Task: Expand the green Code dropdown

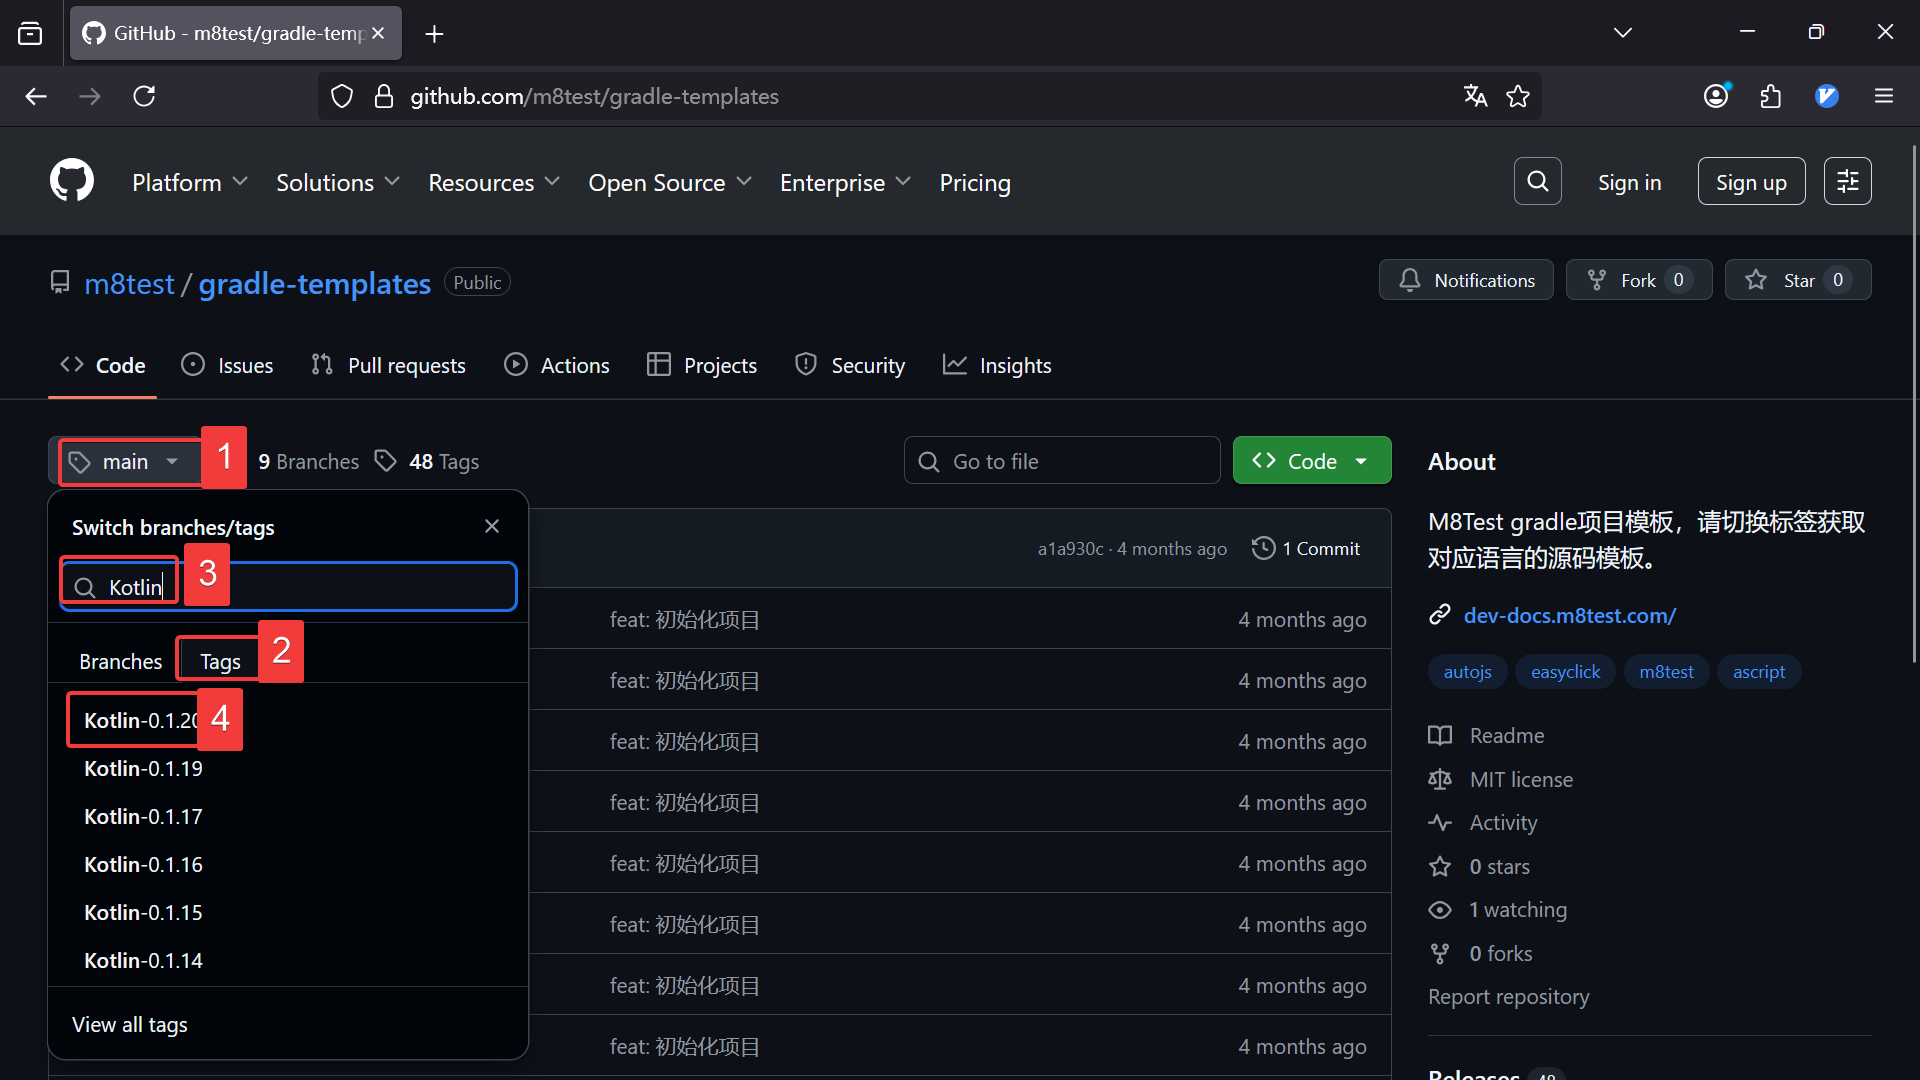Action: tap(1311, 461)
